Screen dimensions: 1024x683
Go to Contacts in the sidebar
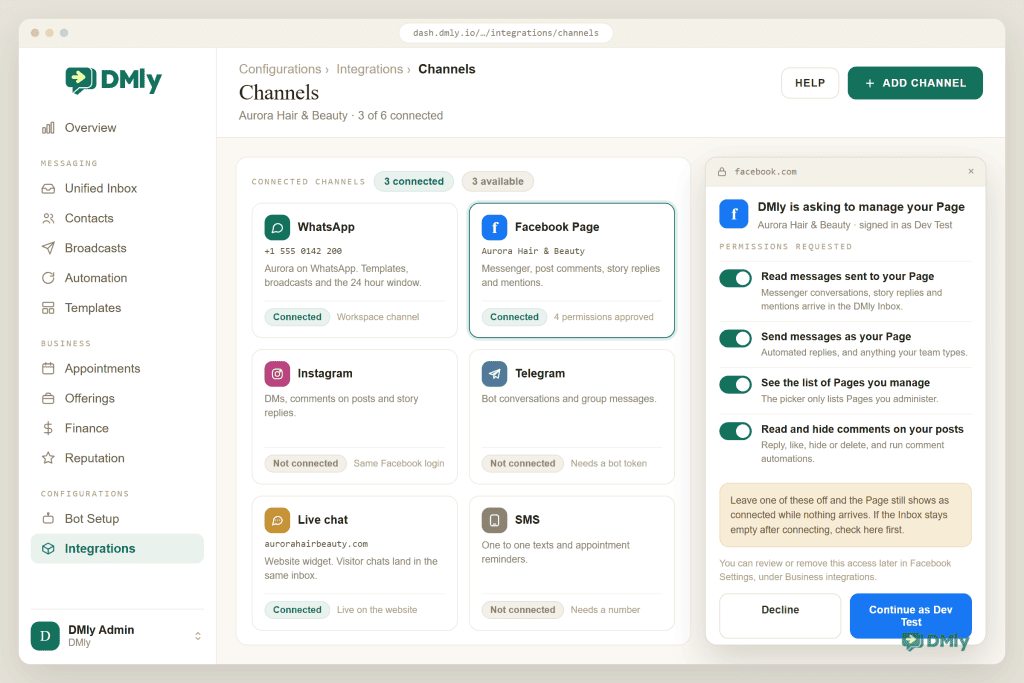tap(117, 219)
